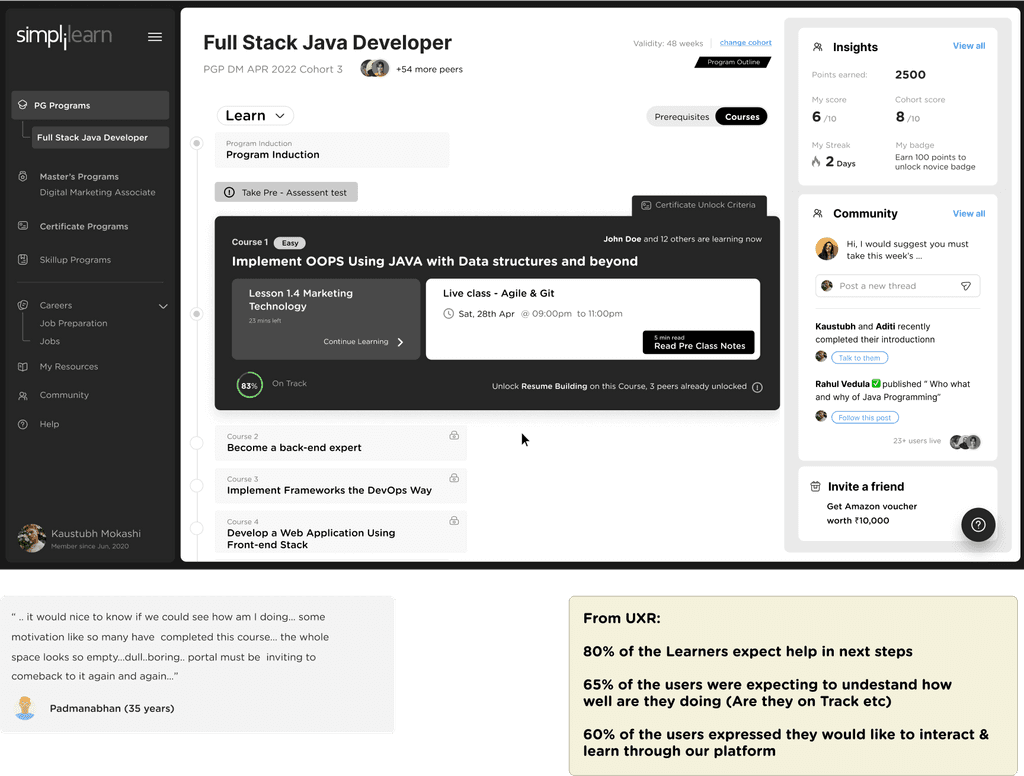The height and width of the screenshot is (776, 1024).
Task: Open Jobs under Careers
Action: pos(50,341)
